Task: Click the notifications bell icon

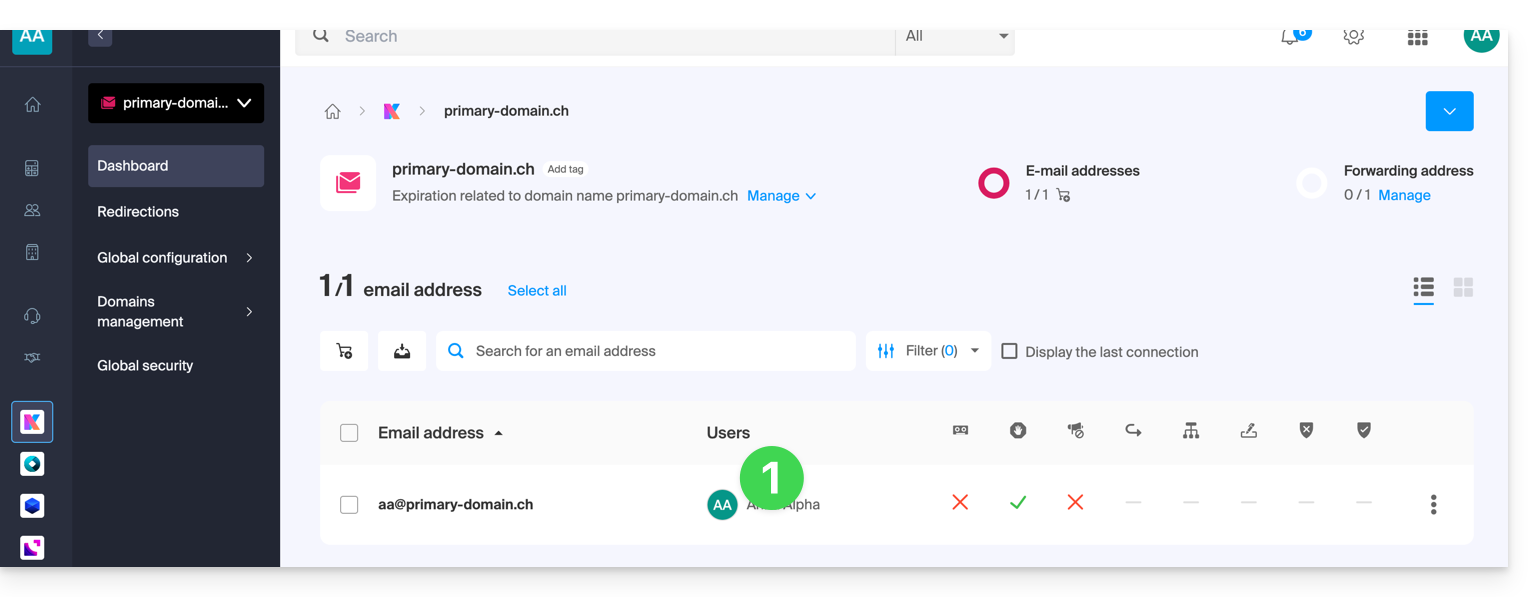Action: point(1291,37)
